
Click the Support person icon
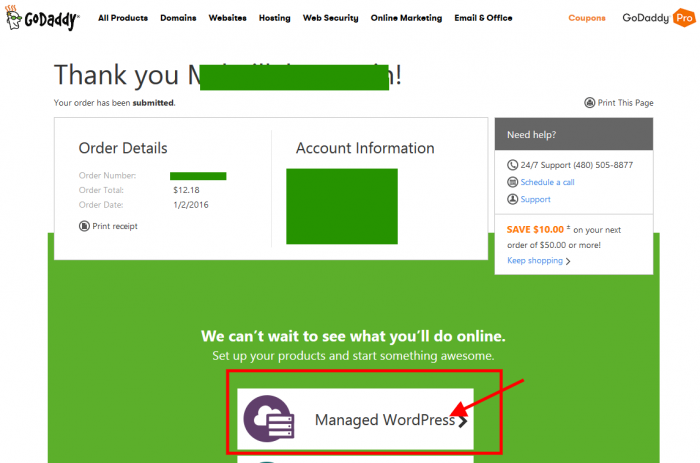(512, 199)
